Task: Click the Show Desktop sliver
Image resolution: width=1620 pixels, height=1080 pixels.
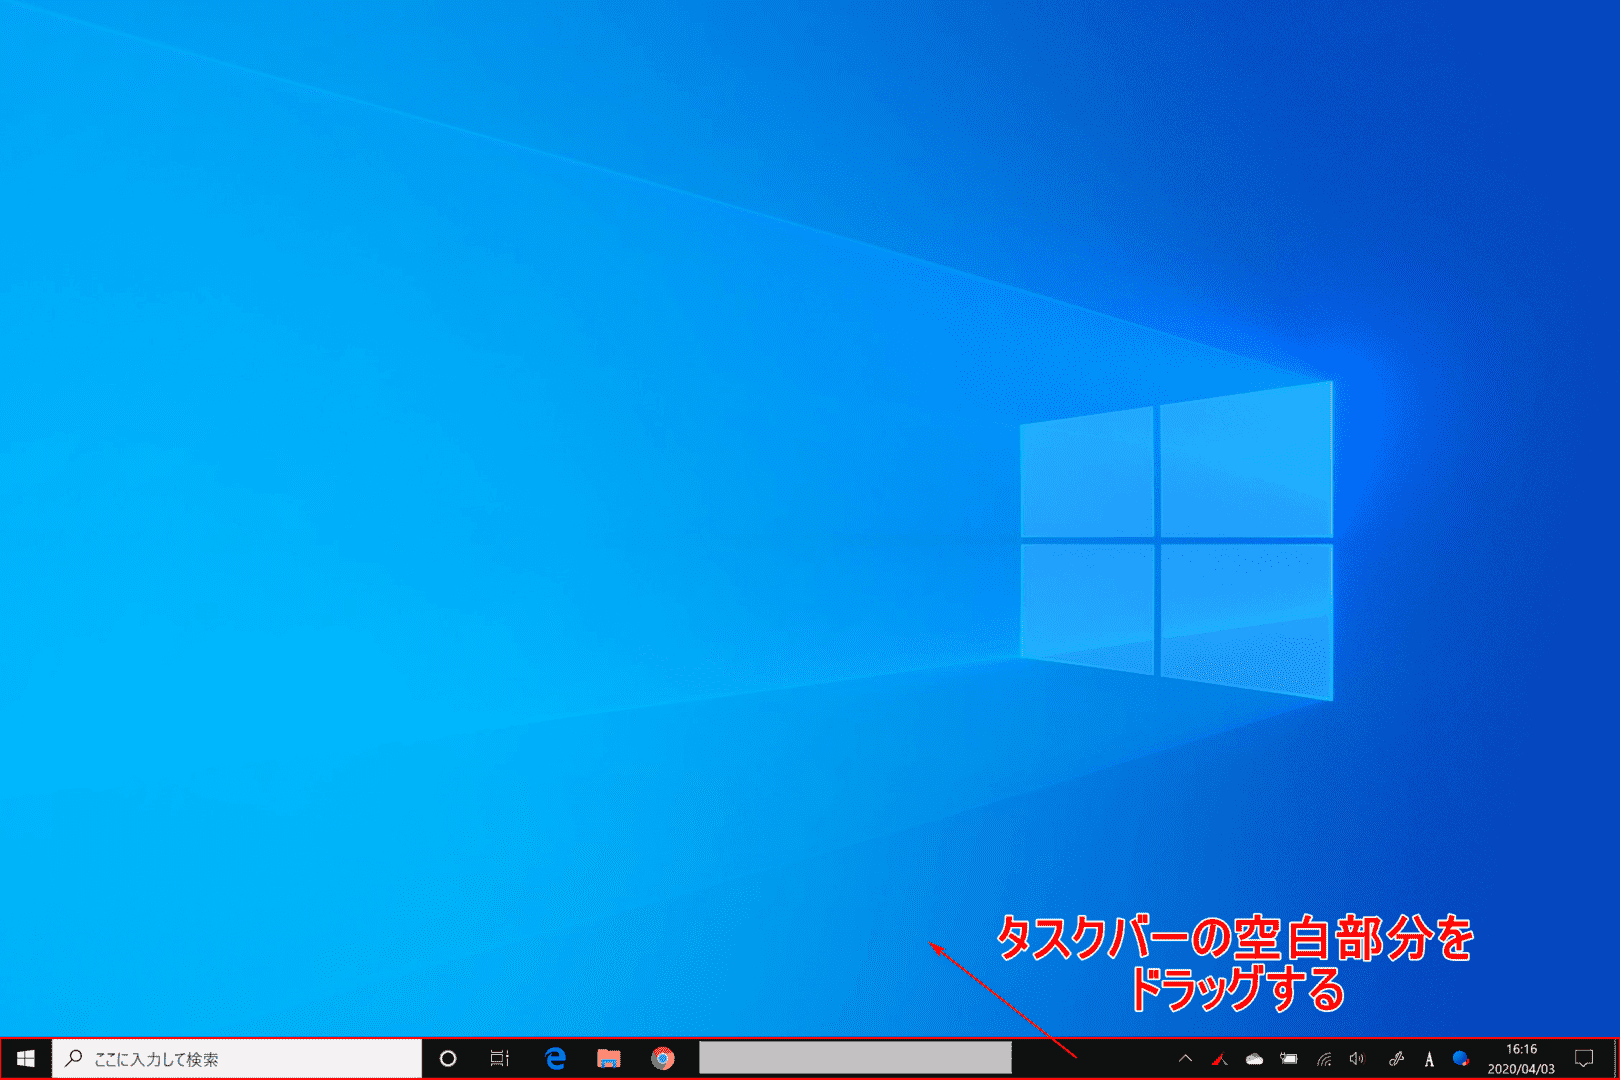Action: [1615, 1059]
